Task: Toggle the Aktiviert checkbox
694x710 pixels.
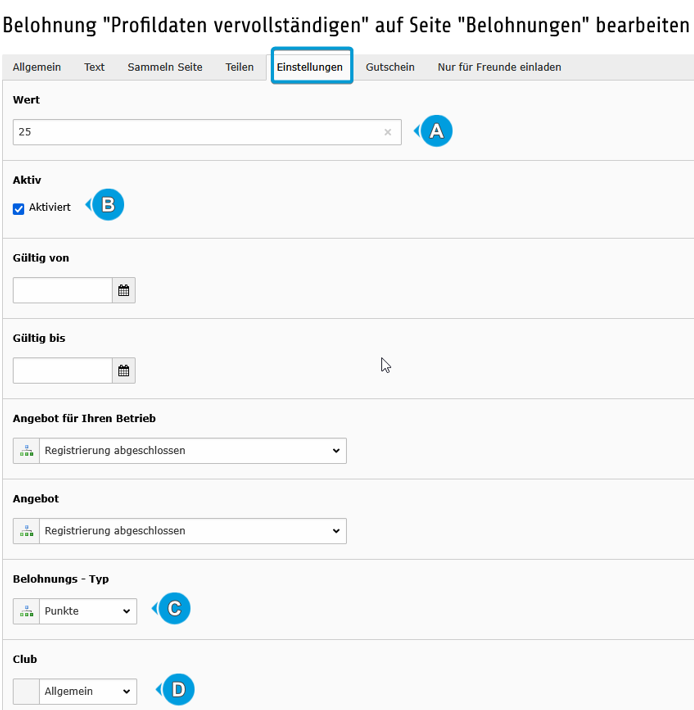Action: tap(19, 209)
